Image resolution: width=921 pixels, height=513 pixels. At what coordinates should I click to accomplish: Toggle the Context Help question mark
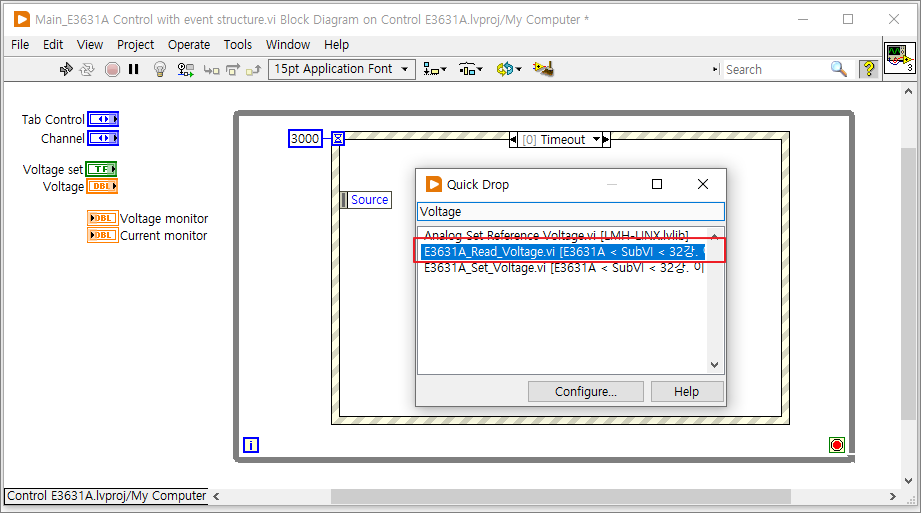[869, 69]
